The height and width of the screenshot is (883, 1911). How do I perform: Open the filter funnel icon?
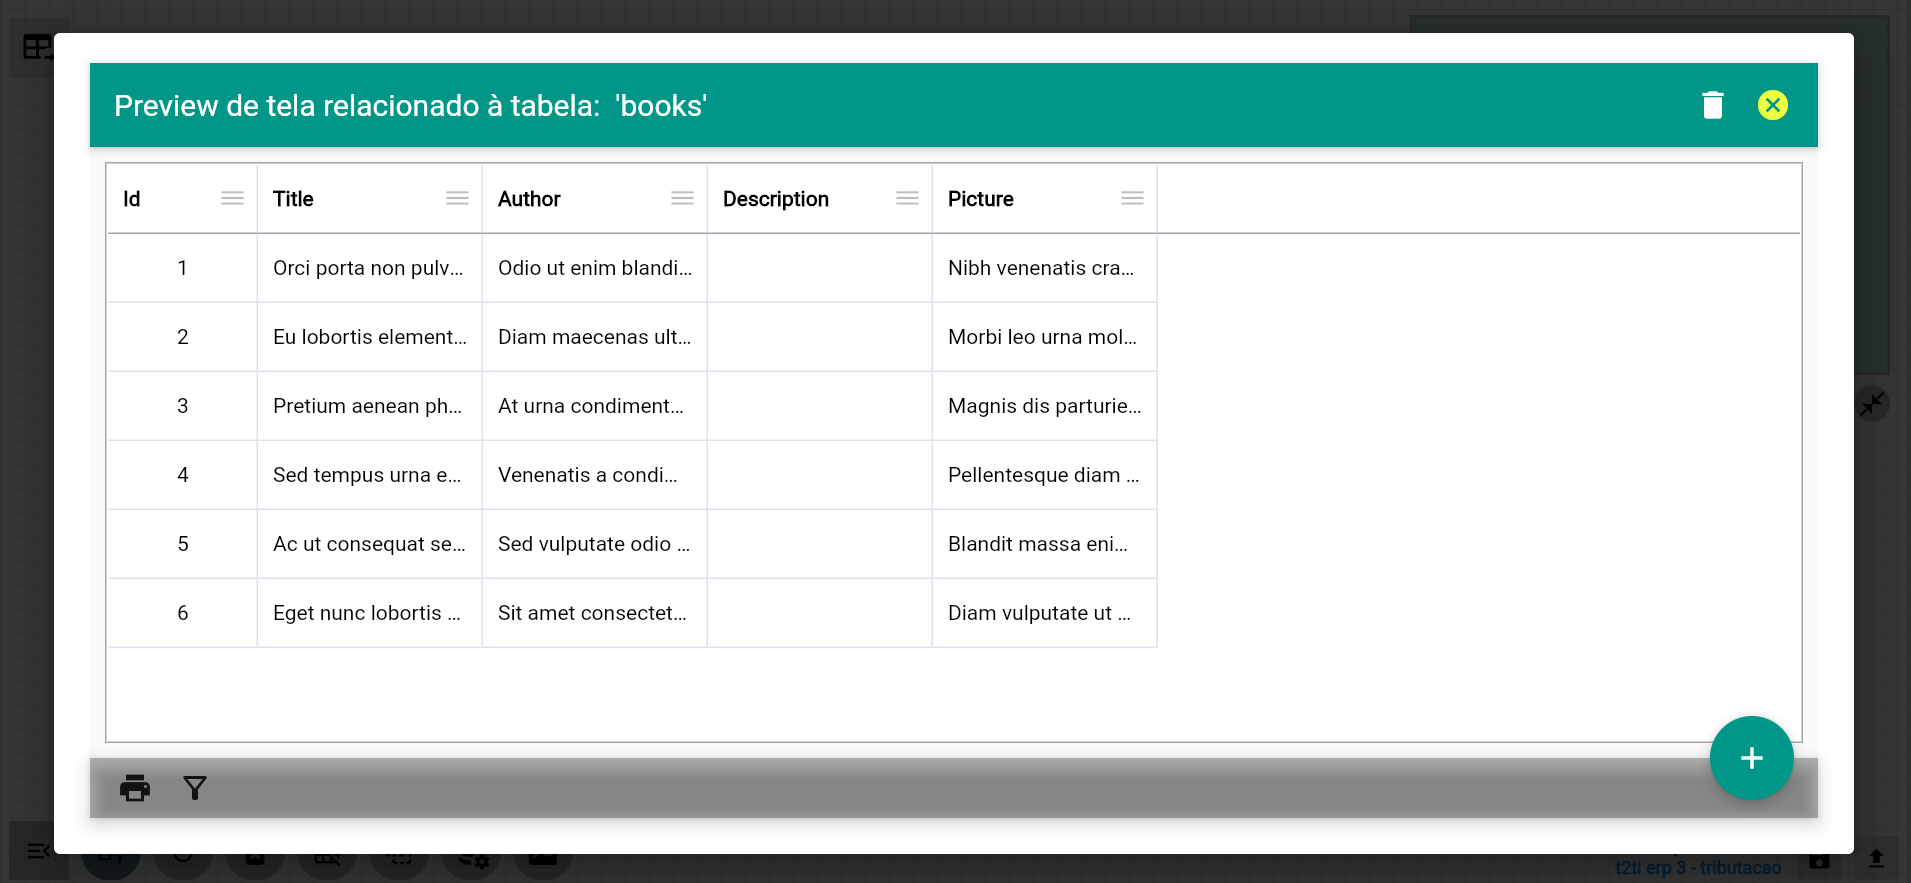coord(195,788)
